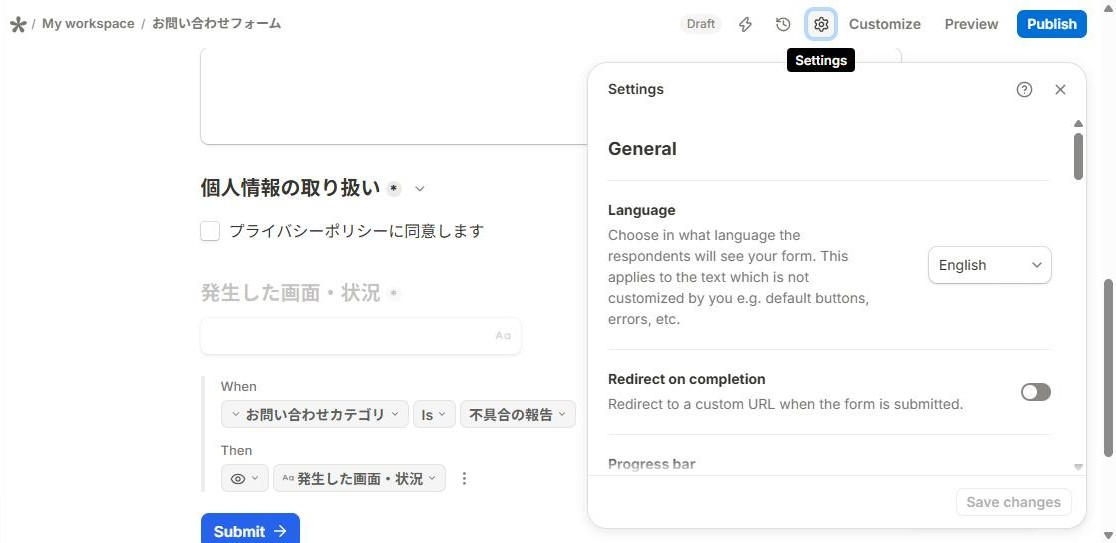
Task: Click the three-dot menu on Then row
Action: click(464, 478)
